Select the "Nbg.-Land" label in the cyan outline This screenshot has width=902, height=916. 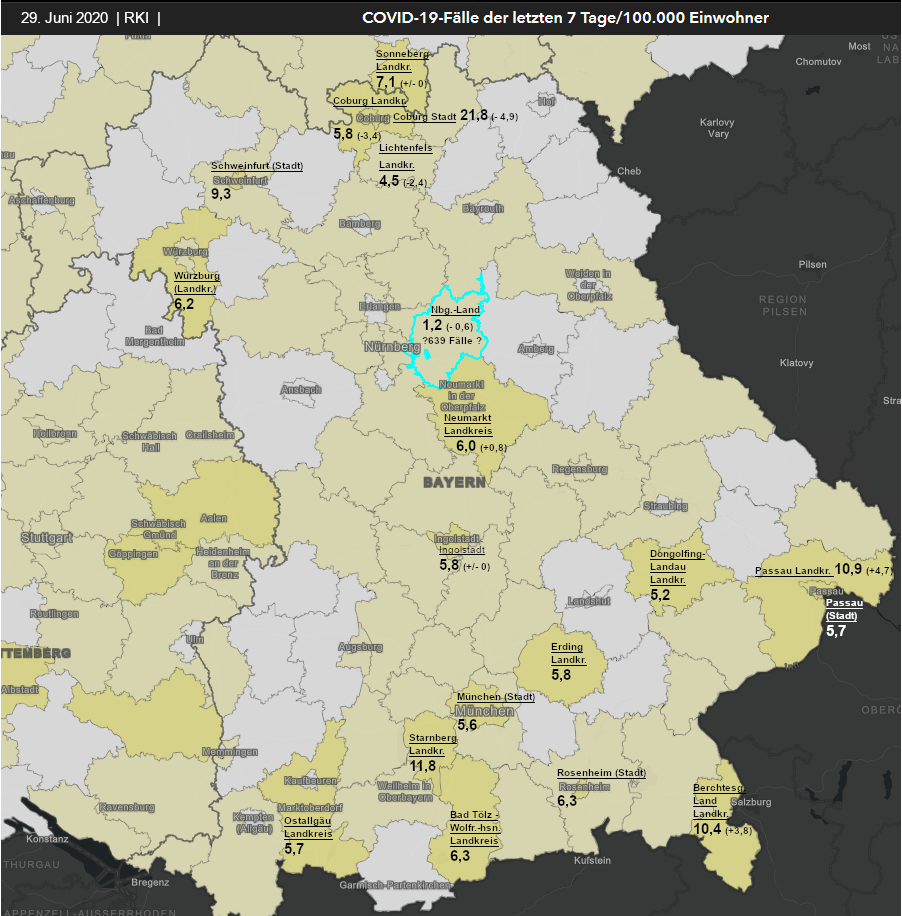click(x=456, y=310)
